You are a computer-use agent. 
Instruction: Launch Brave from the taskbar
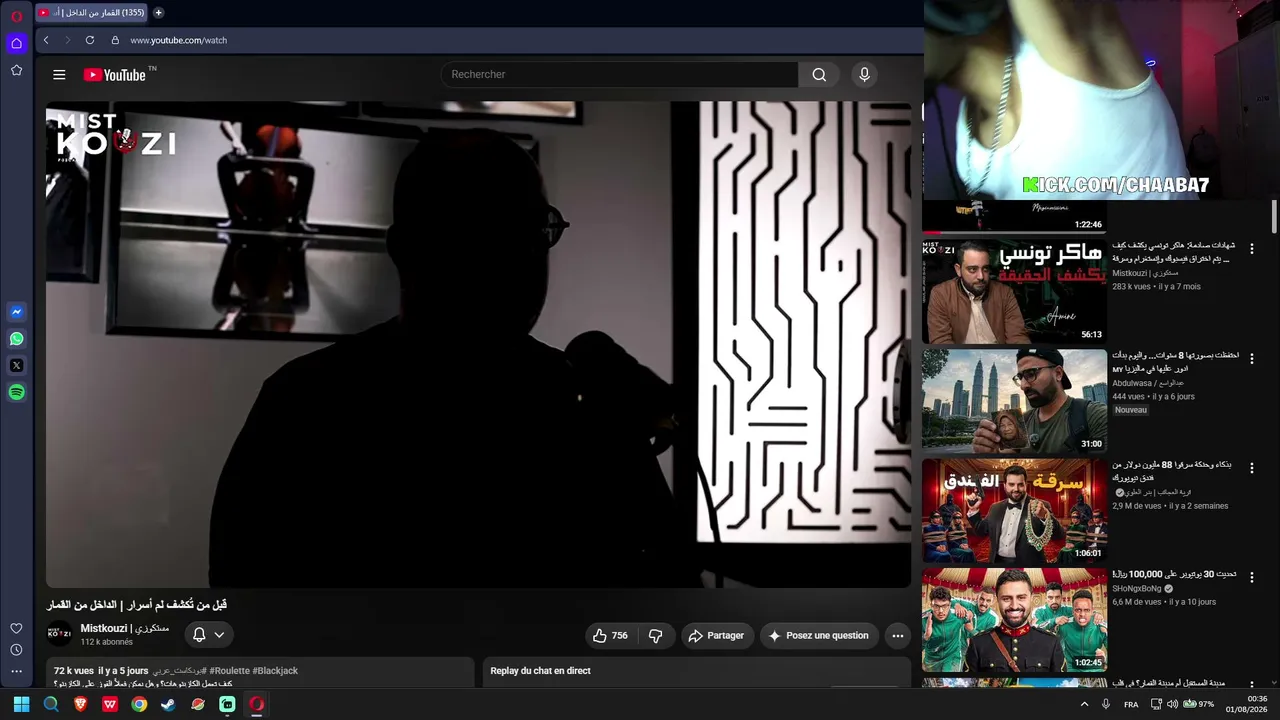coord(81,704)
